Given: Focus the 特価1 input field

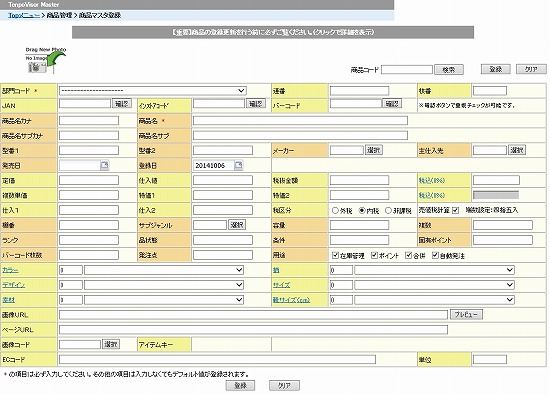Looking at the screenshot, I should [x=223, y=195].
